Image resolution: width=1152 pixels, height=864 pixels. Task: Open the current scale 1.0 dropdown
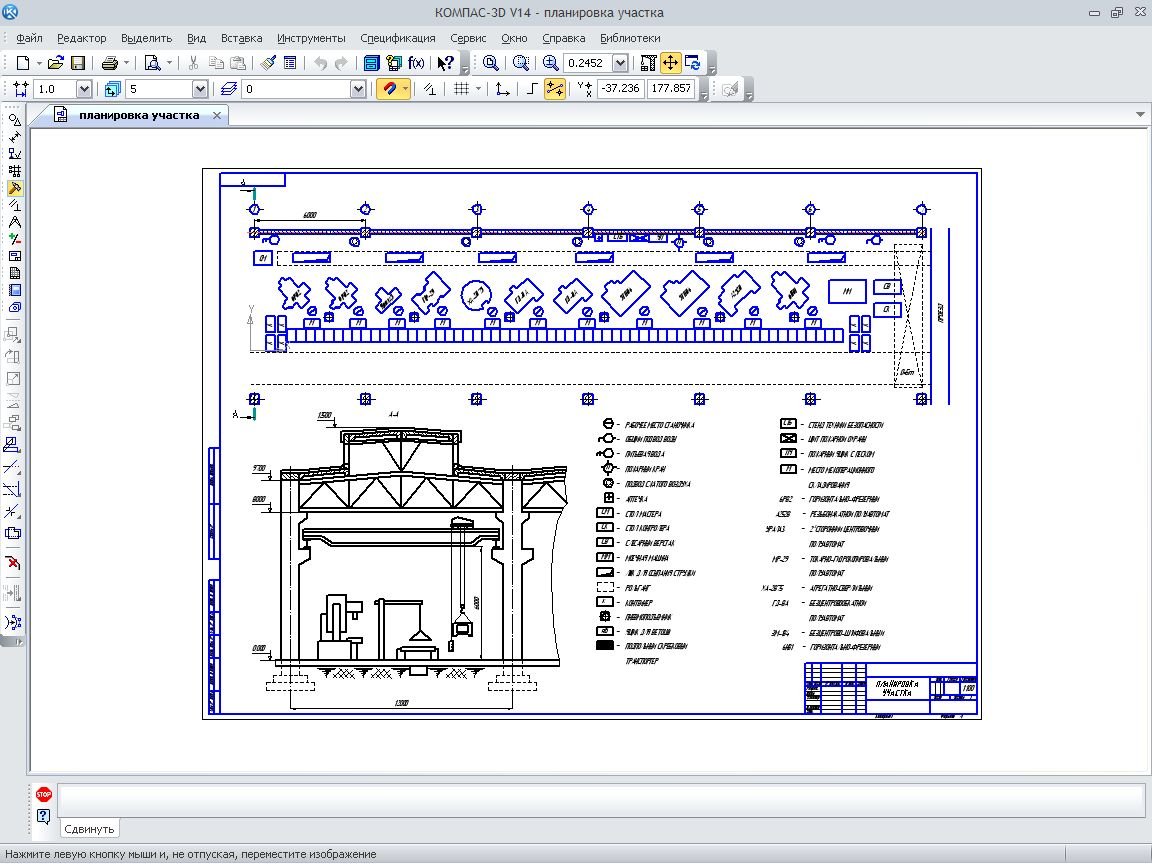tap(84, 89)
